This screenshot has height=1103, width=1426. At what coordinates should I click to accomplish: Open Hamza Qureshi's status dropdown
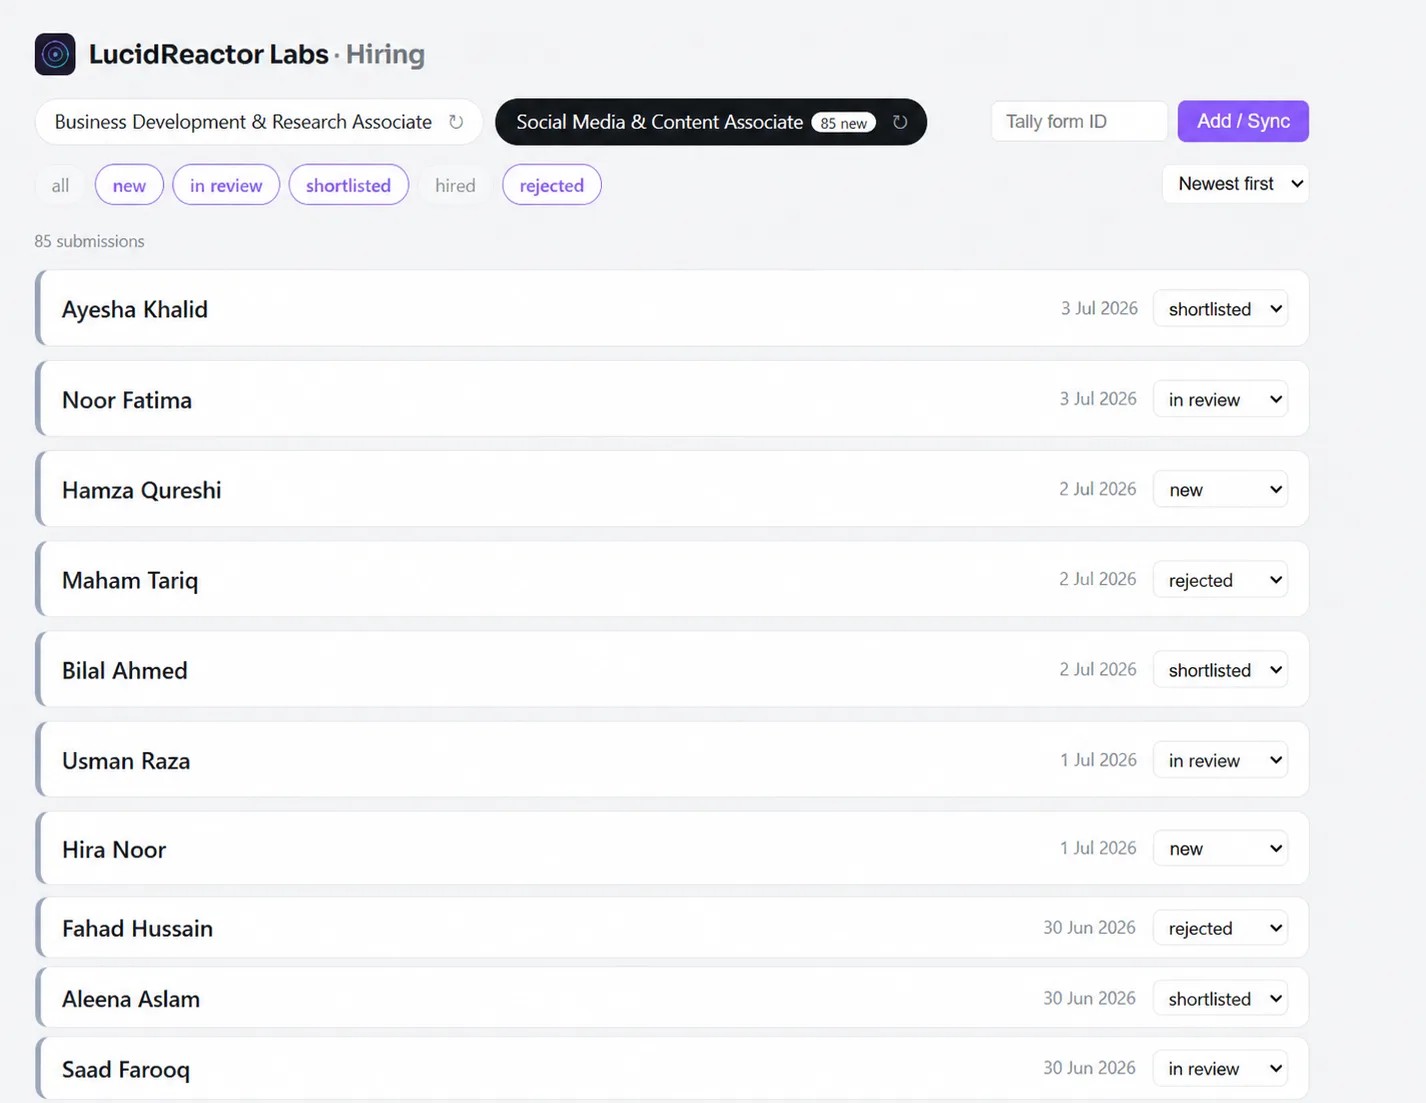tap(1221, 489)
